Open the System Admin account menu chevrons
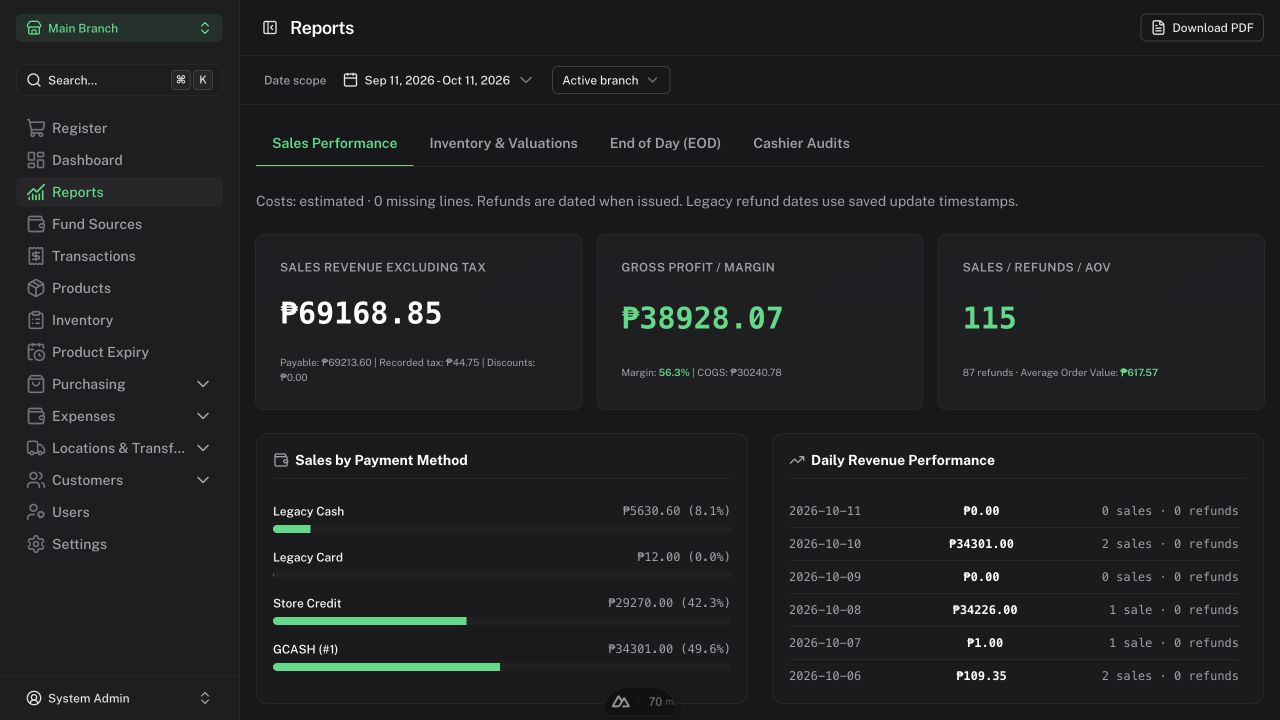Screen dimensions: 1280x720 pyautogui.click(x=205, y=698)
